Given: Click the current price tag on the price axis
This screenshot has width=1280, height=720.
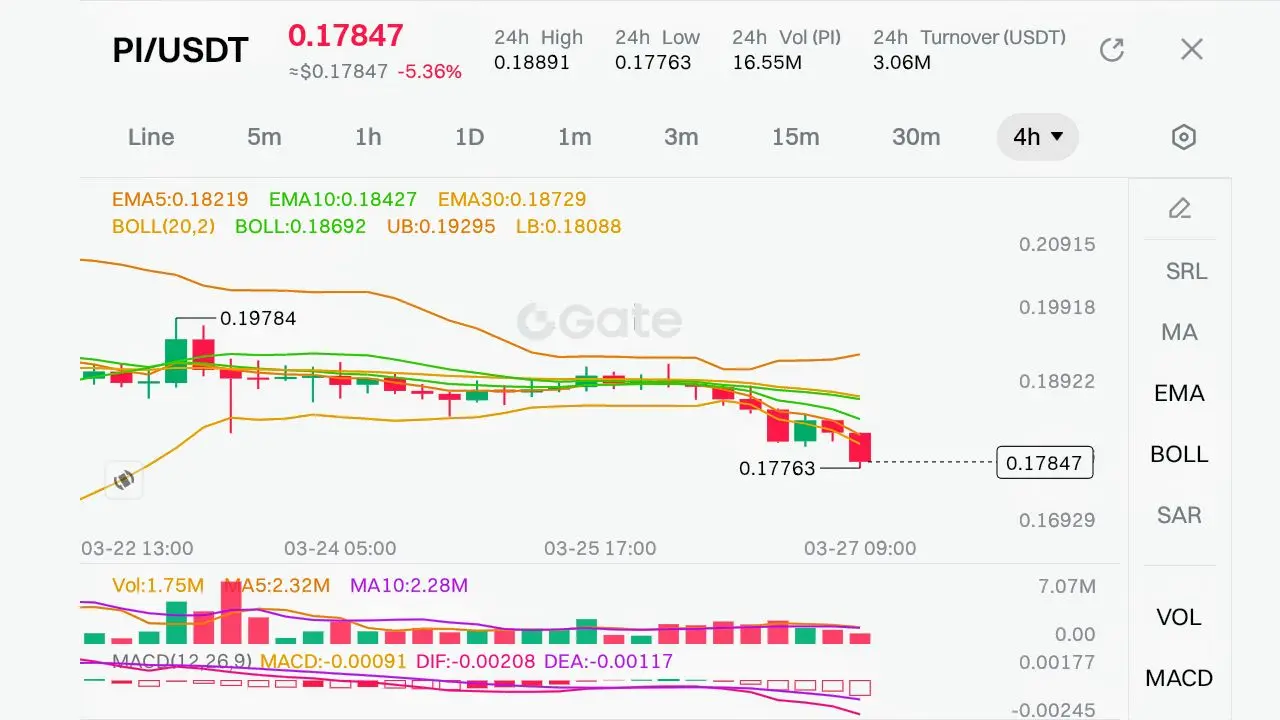Looking at the screenshot, I should (x=1045, y=462).
